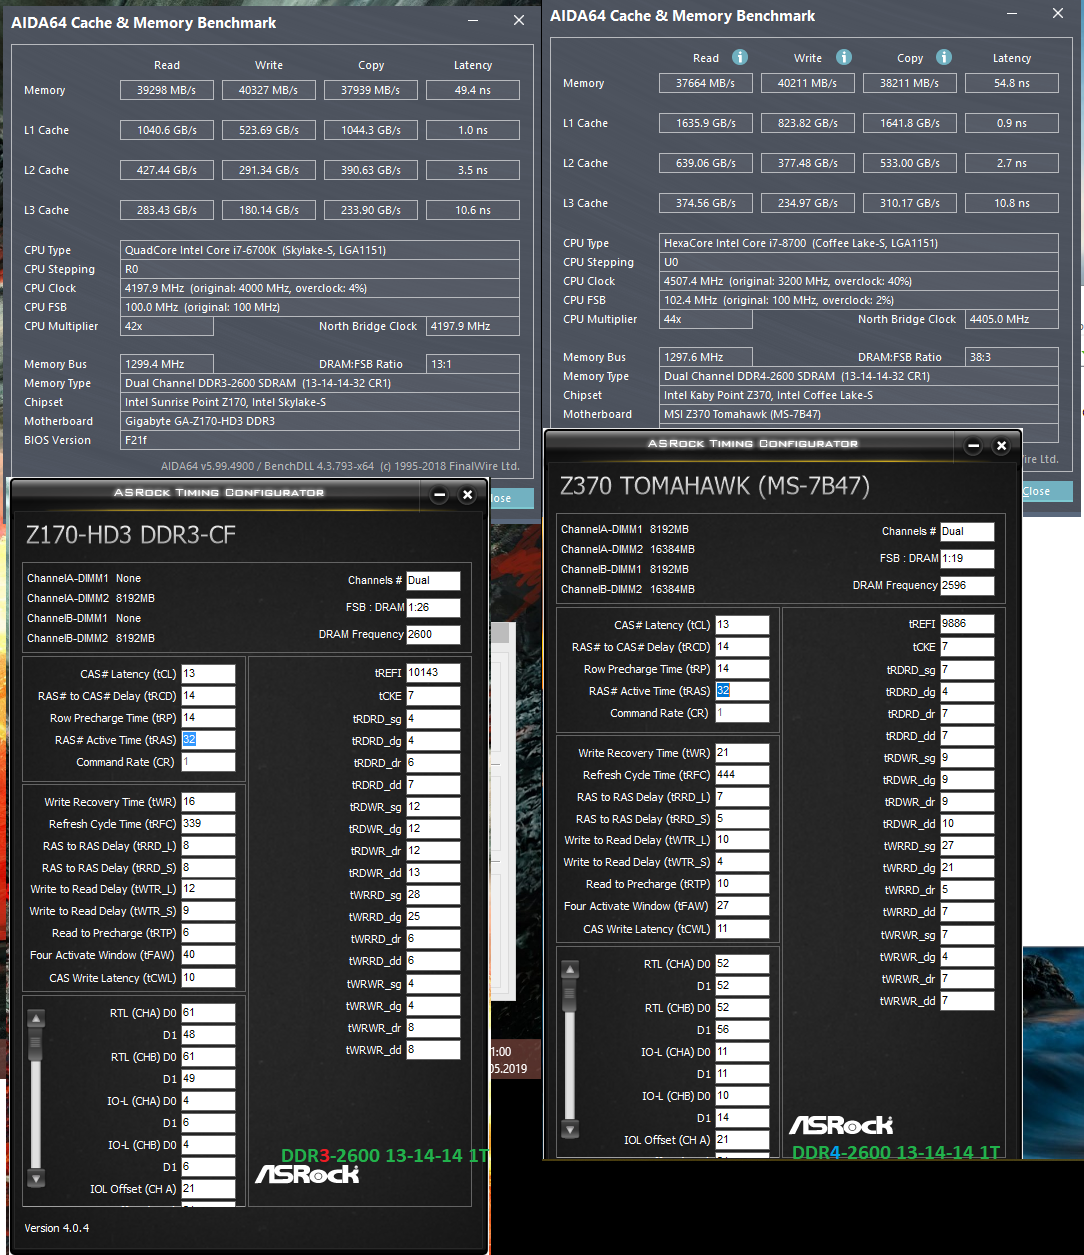This screenshot has height=1255, width=1084.
Task: Click the info icon beside the Write header
Action: coord(844,57)
